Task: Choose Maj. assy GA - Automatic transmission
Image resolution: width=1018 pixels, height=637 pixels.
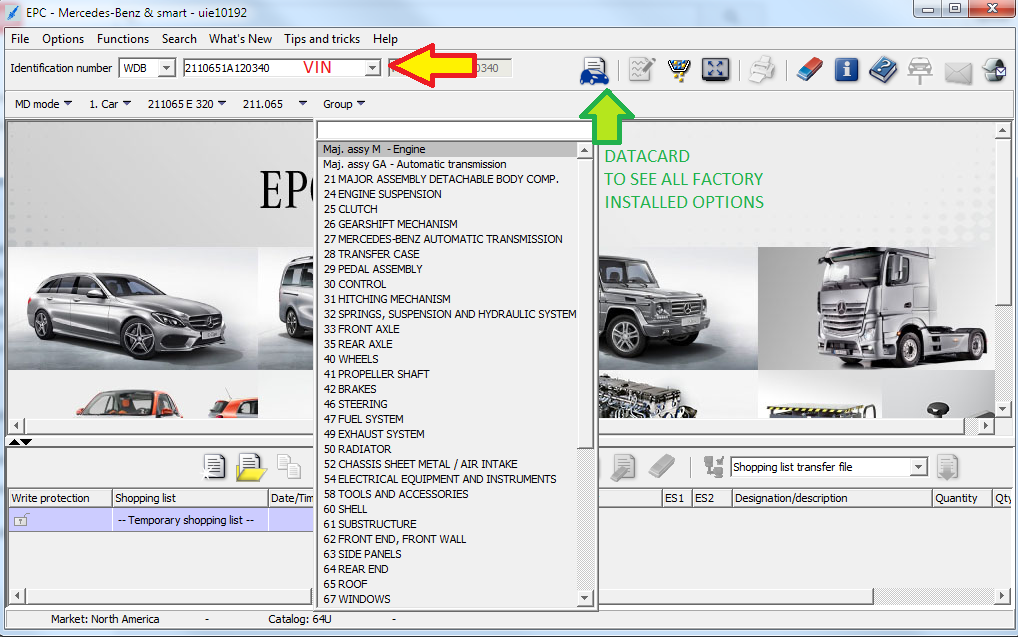Action: (414, 164)
